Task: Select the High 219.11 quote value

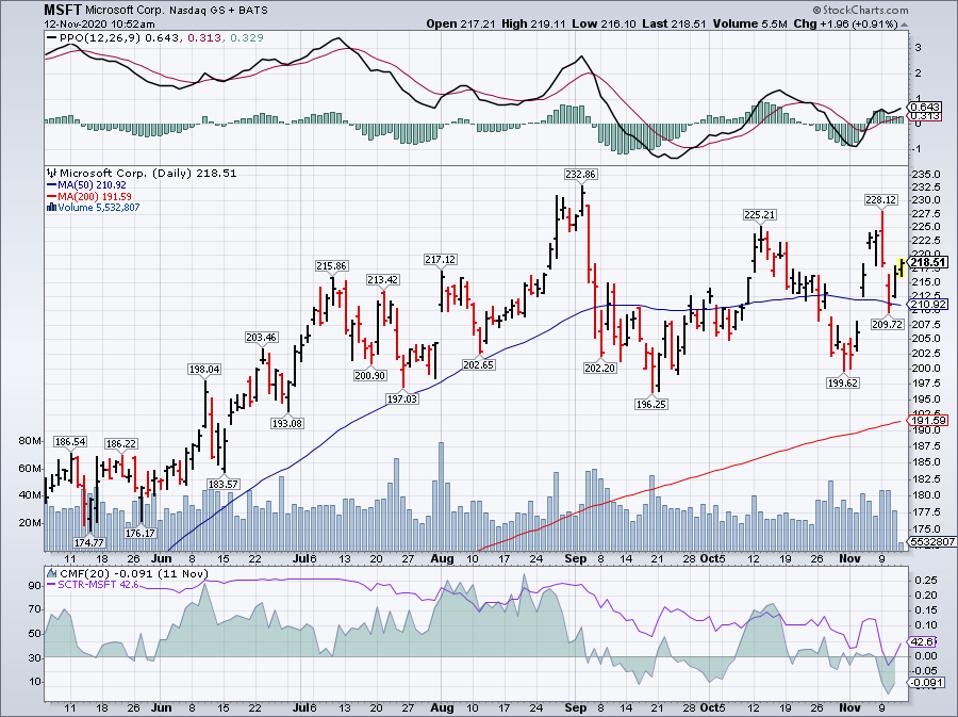Action: point(534,24)
